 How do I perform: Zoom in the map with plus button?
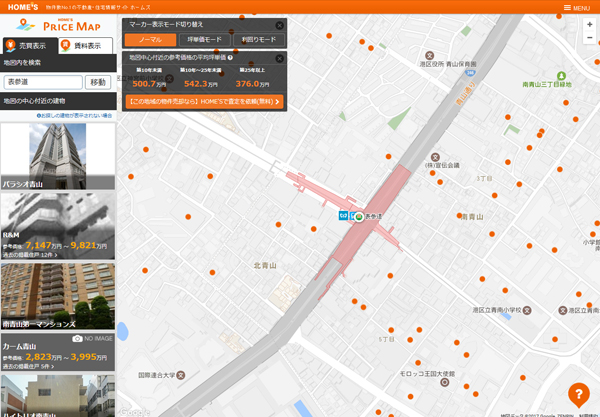590,24
